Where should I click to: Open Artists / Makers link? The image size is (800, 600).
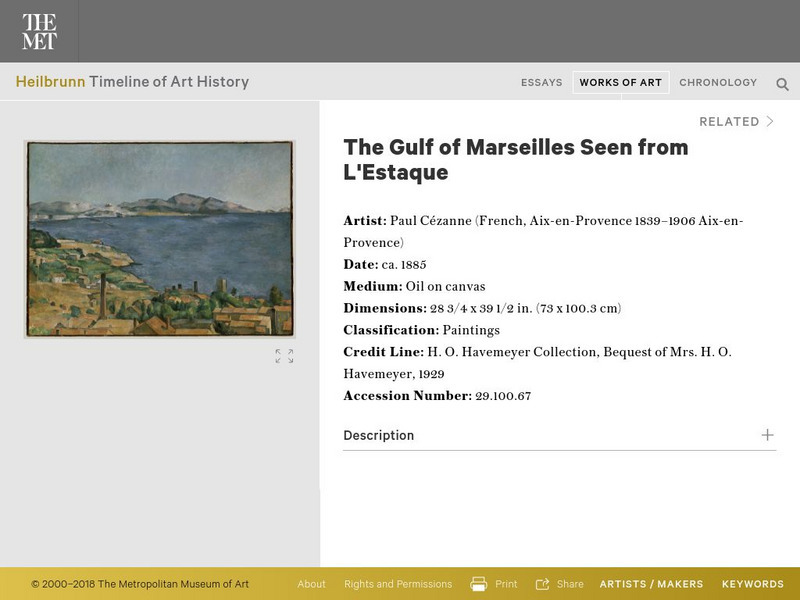[651, 584]
